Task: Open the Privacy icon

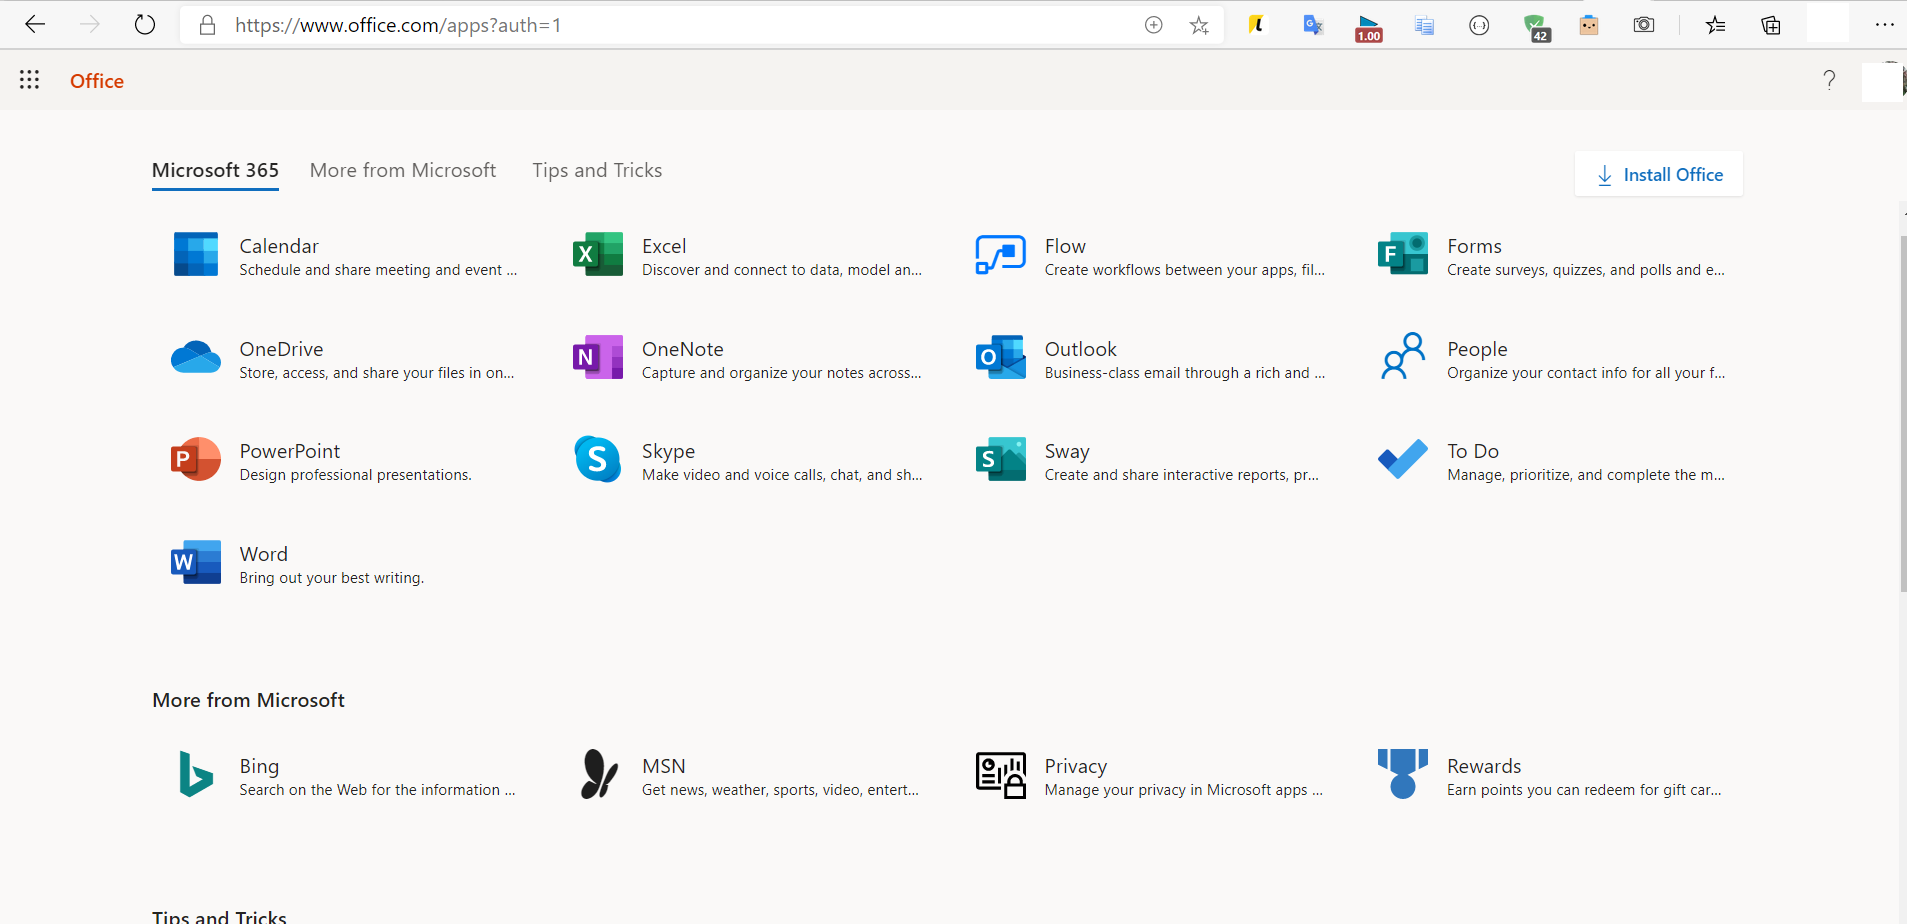Action: (1000, 775)
